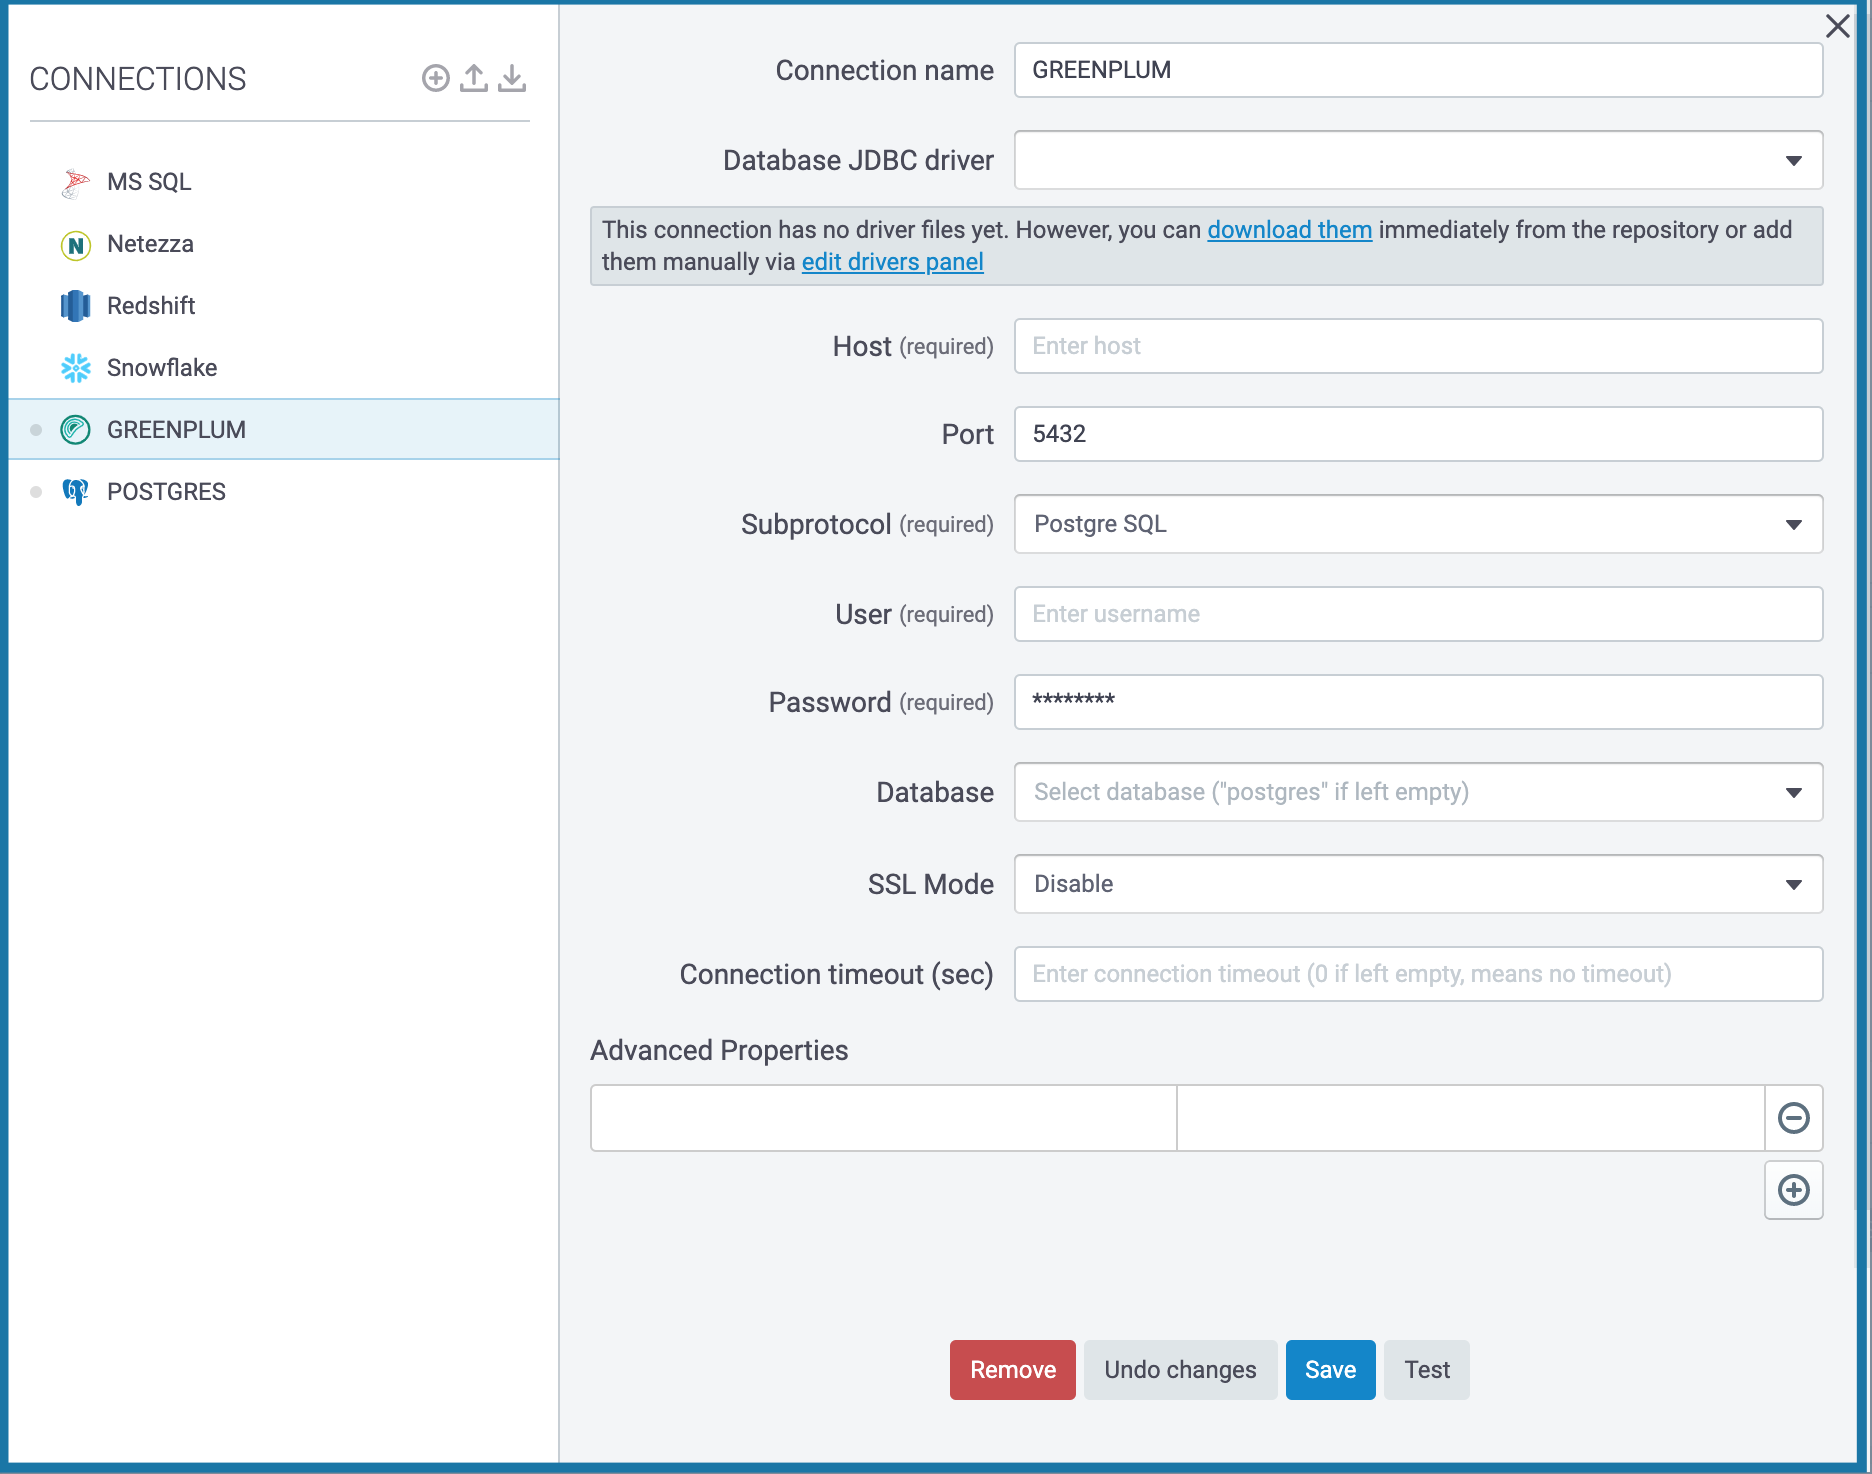Screen dimensions: 1872x1474
Task: Click the download connections icon
Action: point(512,78)
